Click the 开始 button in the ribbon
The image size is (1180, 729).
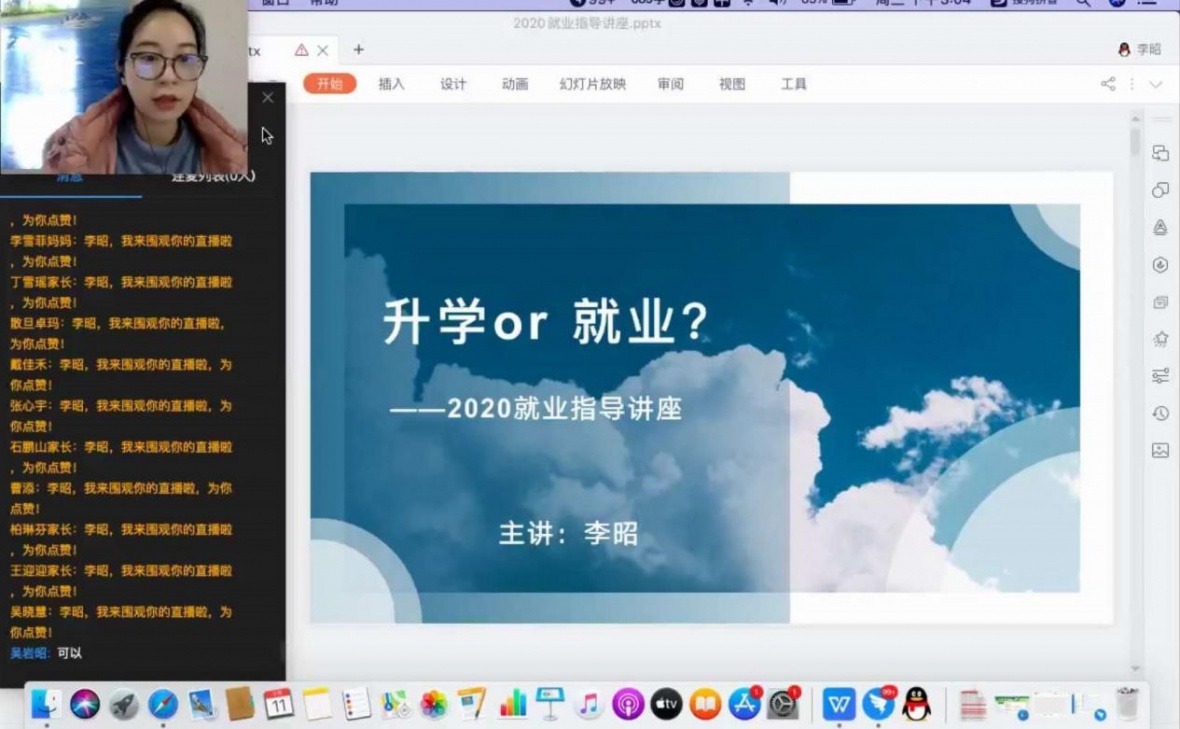[x=330, y=84]
